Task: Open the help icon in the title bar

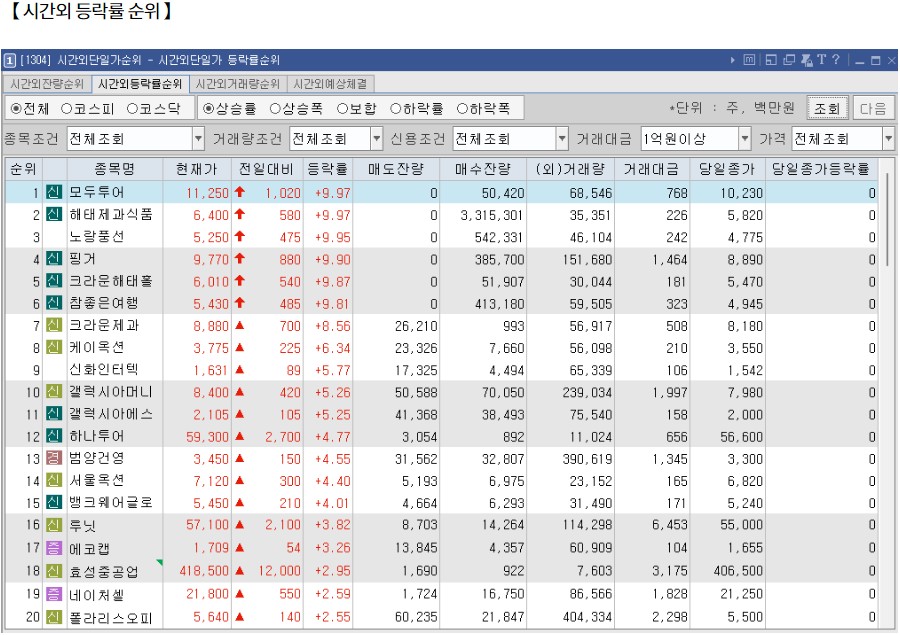Action: click(836, 60)
